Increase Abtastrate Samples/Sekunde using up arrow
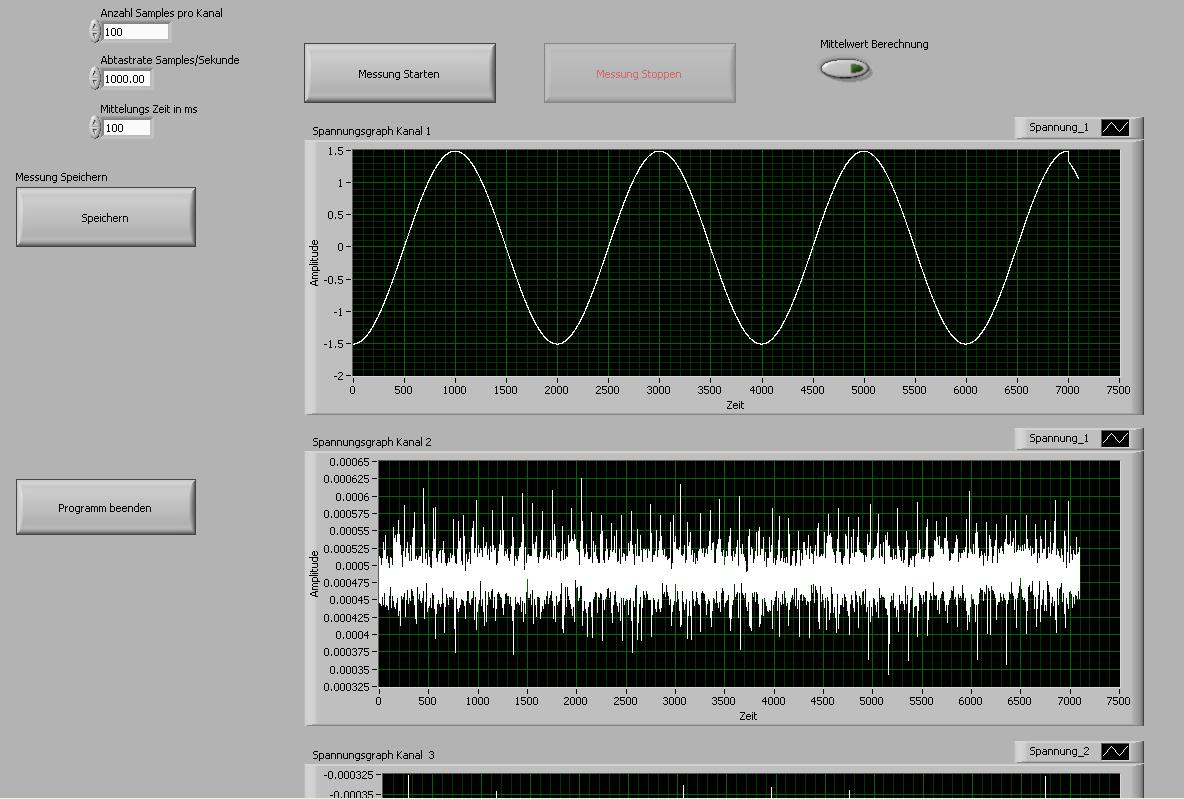 (95, 73)
